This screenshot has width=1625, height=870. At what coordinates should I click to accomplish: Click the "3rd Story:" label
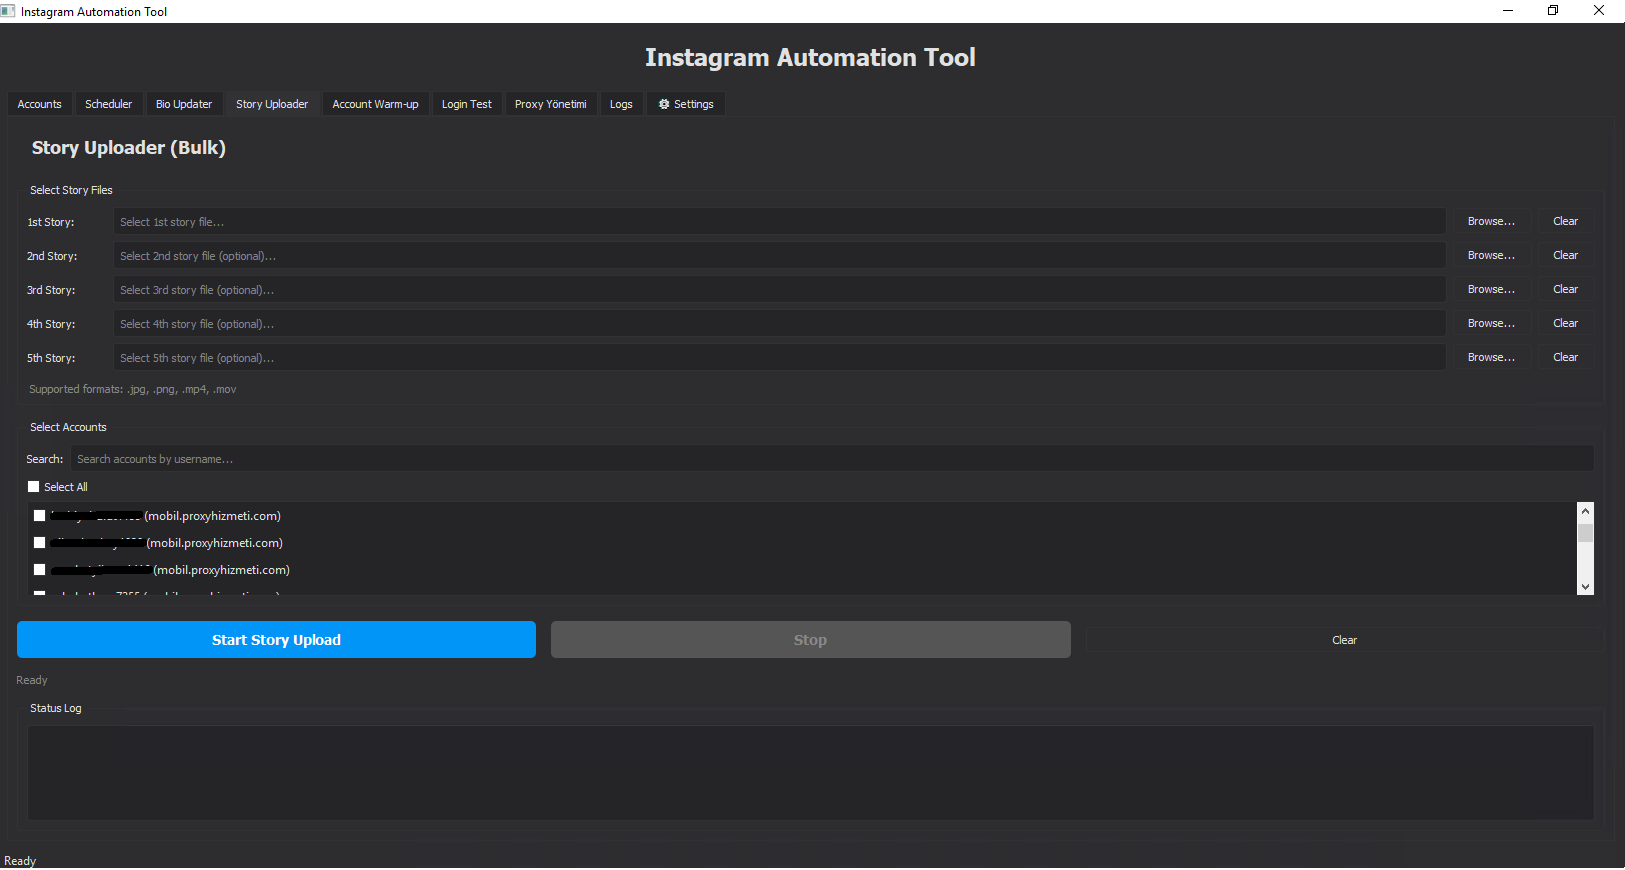click(51, 290)
